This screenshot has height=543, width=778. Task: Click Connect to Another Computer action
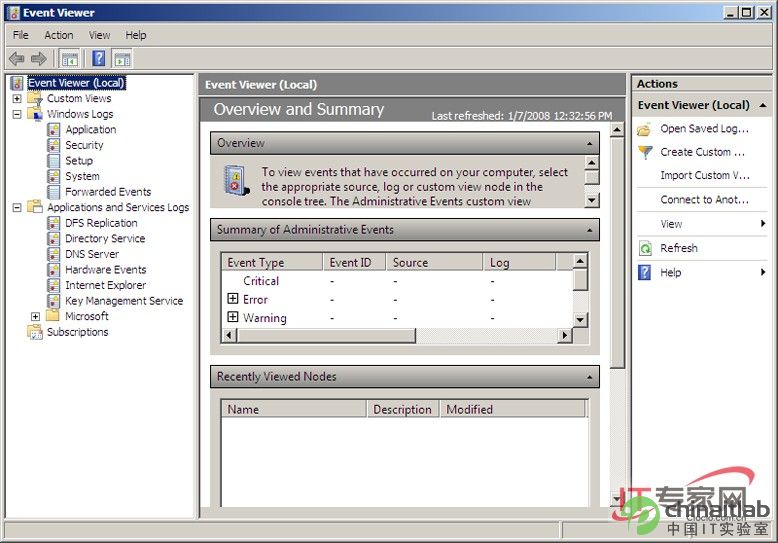[704, 199]
